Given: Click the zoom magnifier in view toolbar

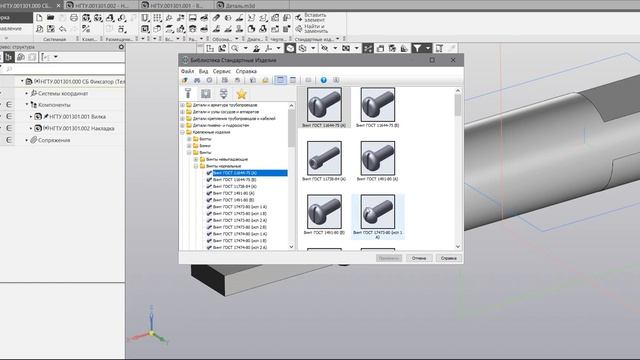Looking at the screenshot, I should (235, 49).
